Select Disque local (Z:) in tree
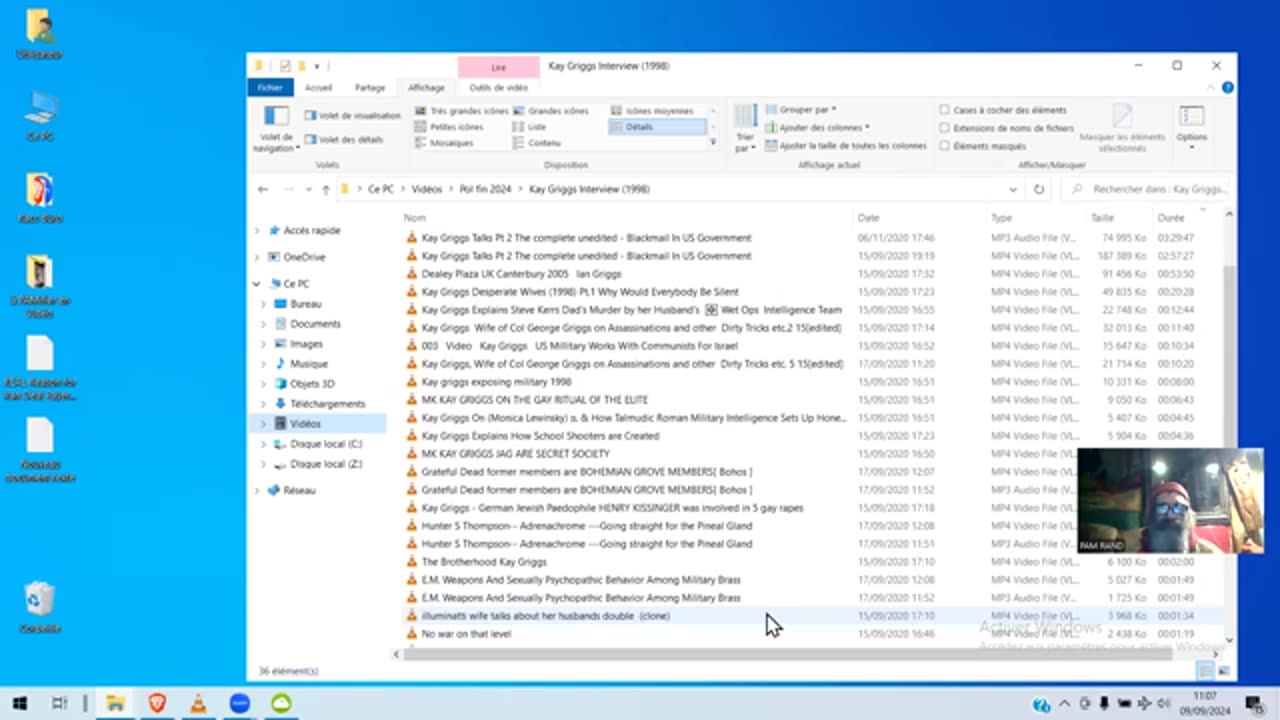Screen dimensions: 1280x720 pyautogui.click(x=325, y=464)
